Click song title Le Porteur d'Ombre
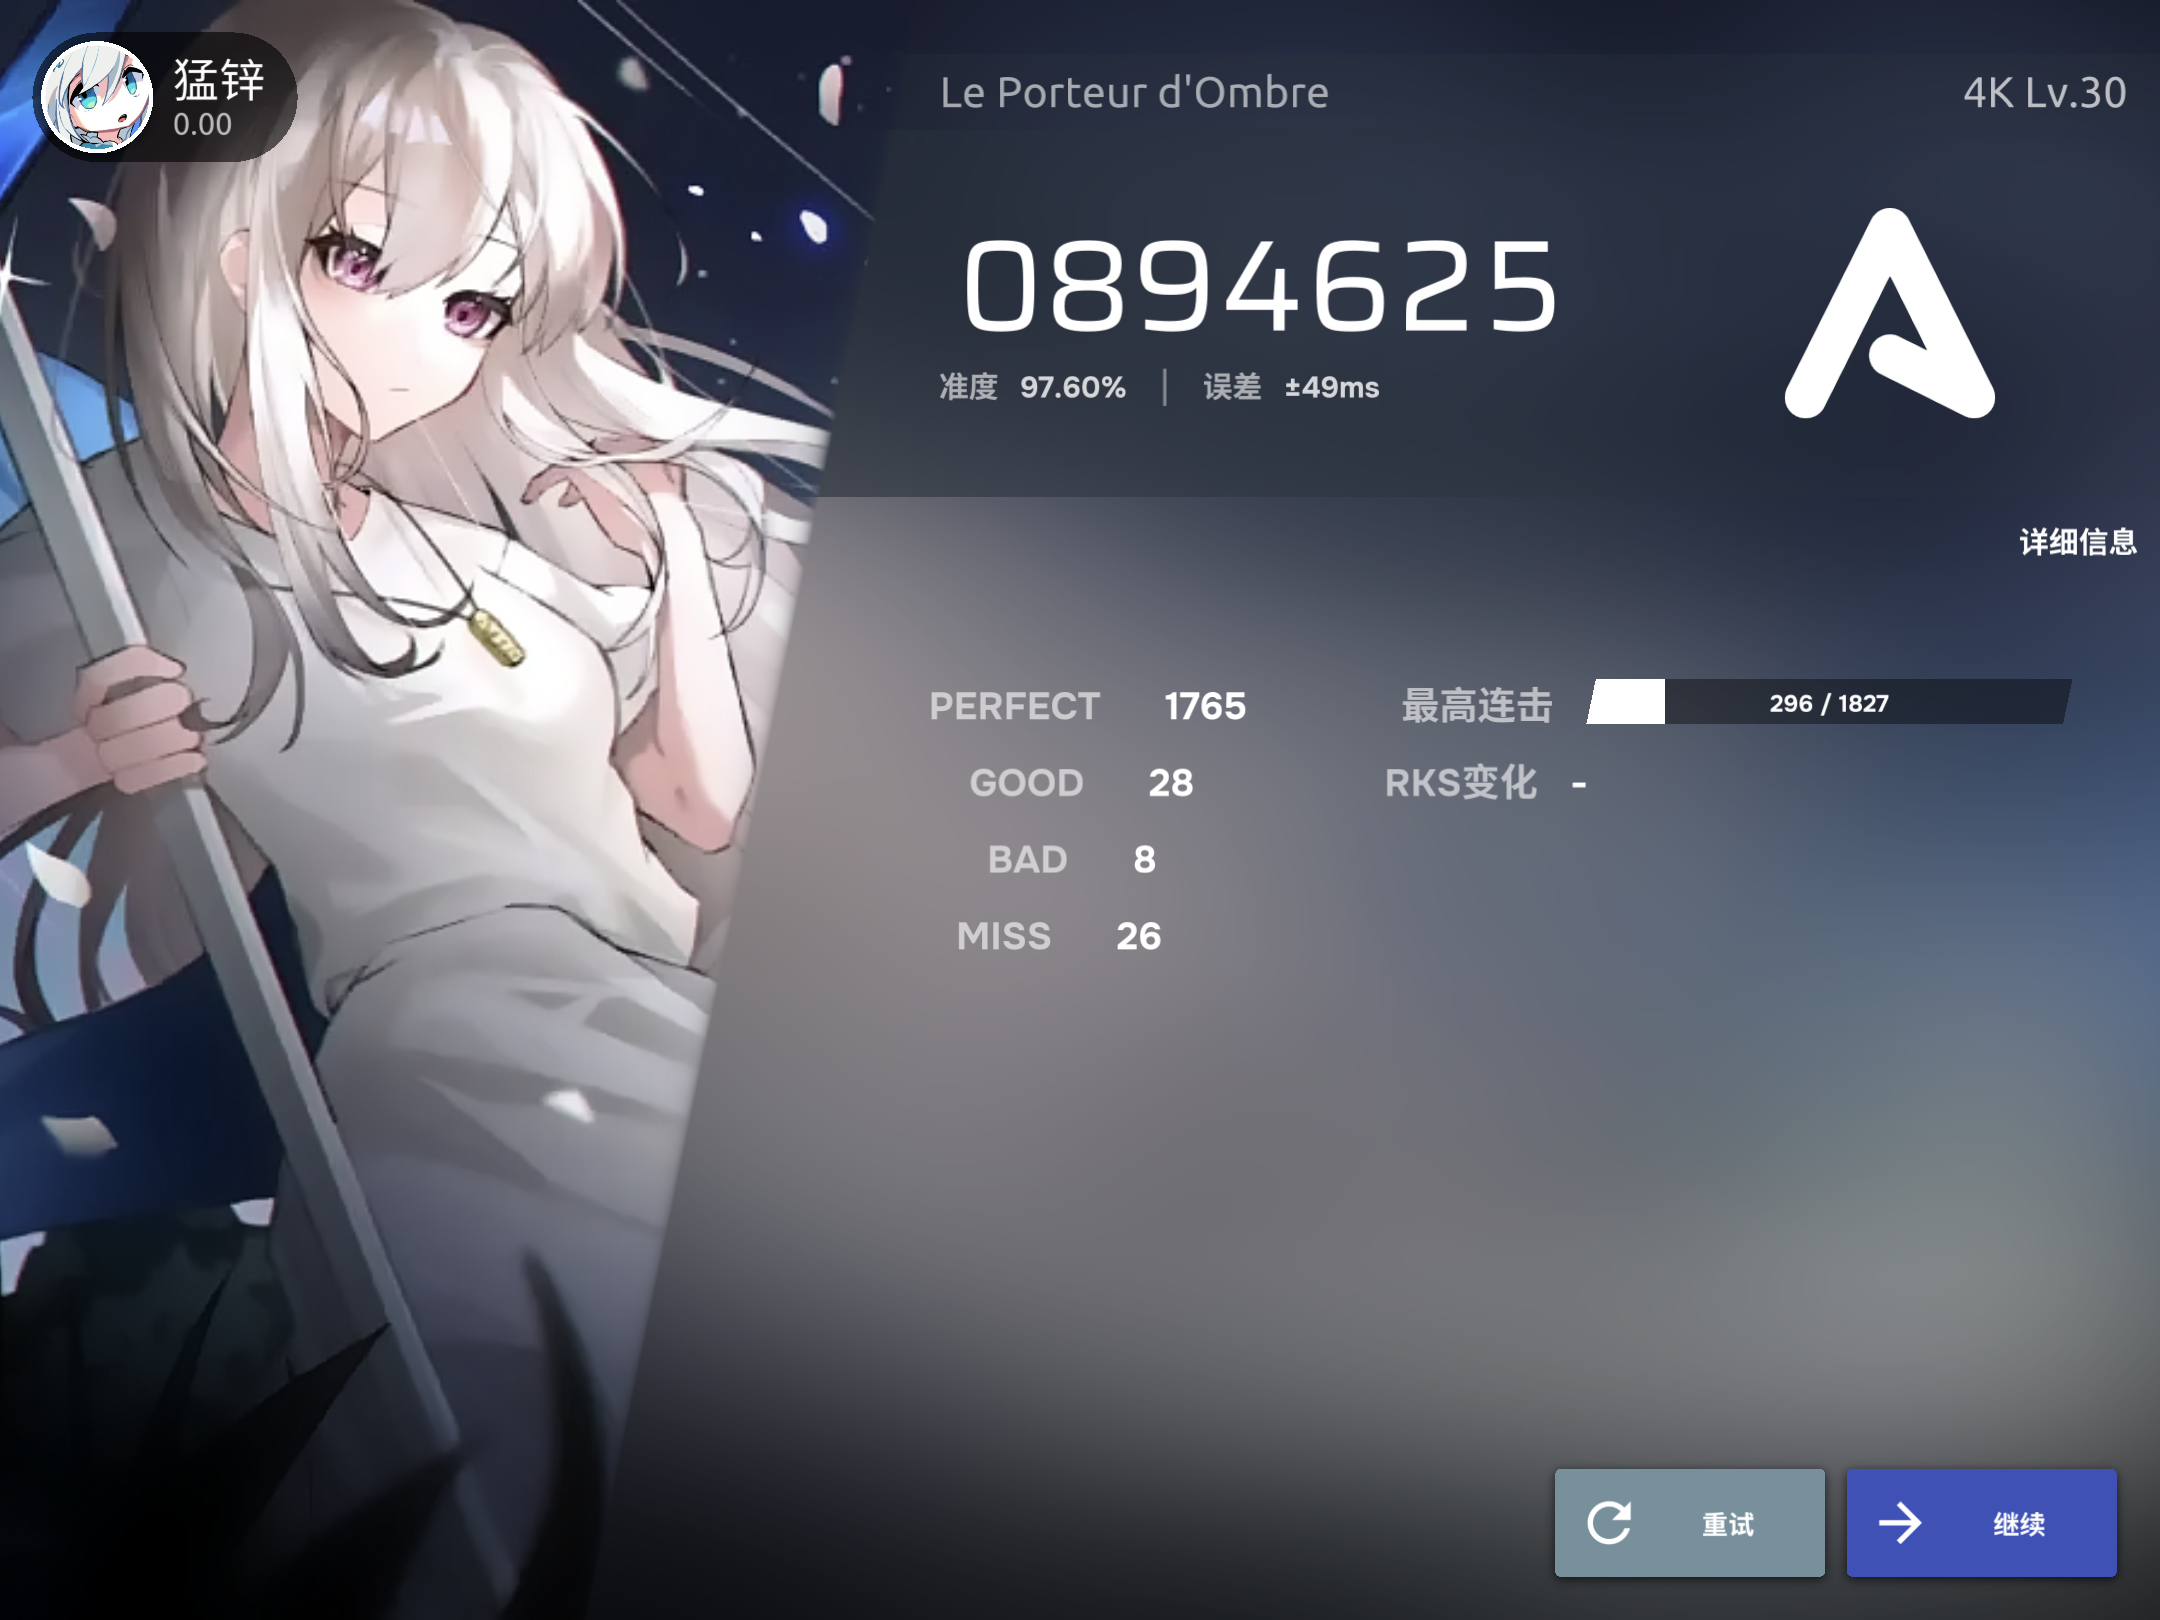2160x1620 pixels. [1134, 92]
